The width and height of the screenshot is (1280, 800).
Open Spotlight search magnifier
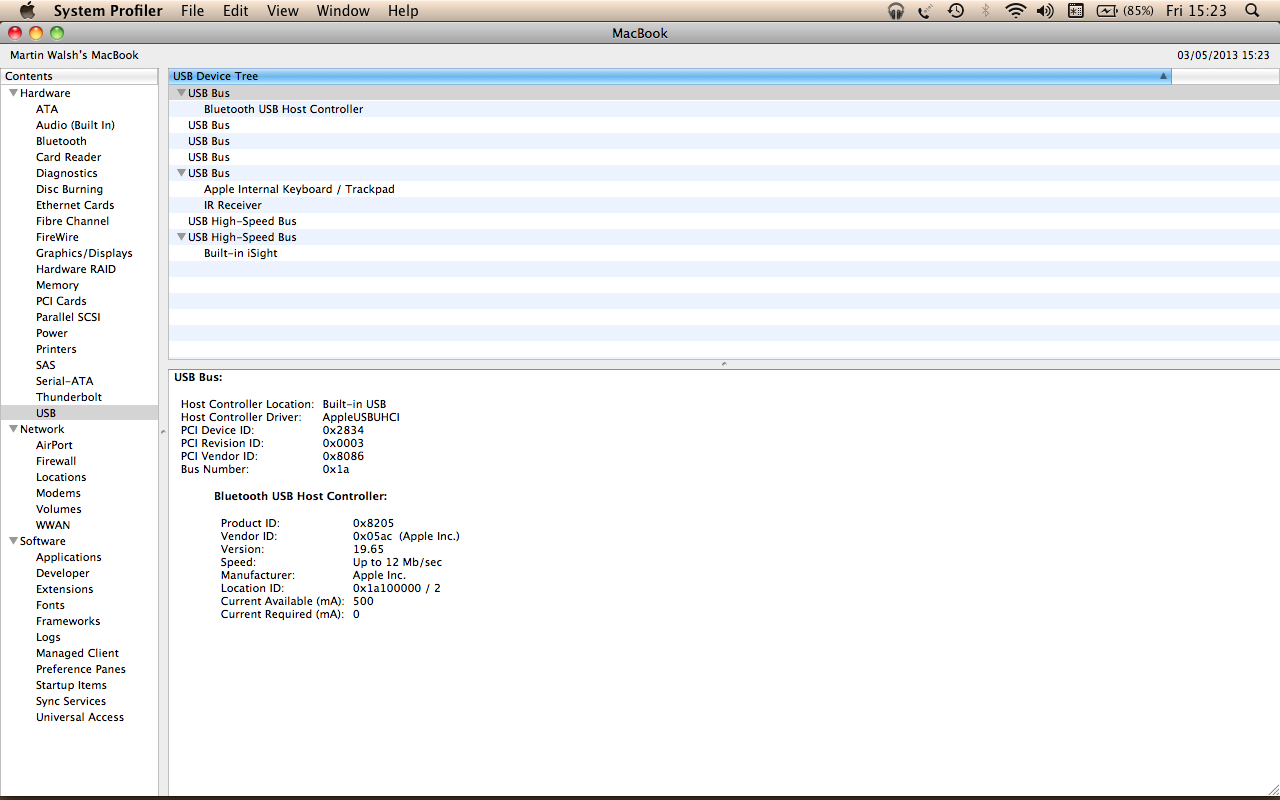pos(1252,11)
